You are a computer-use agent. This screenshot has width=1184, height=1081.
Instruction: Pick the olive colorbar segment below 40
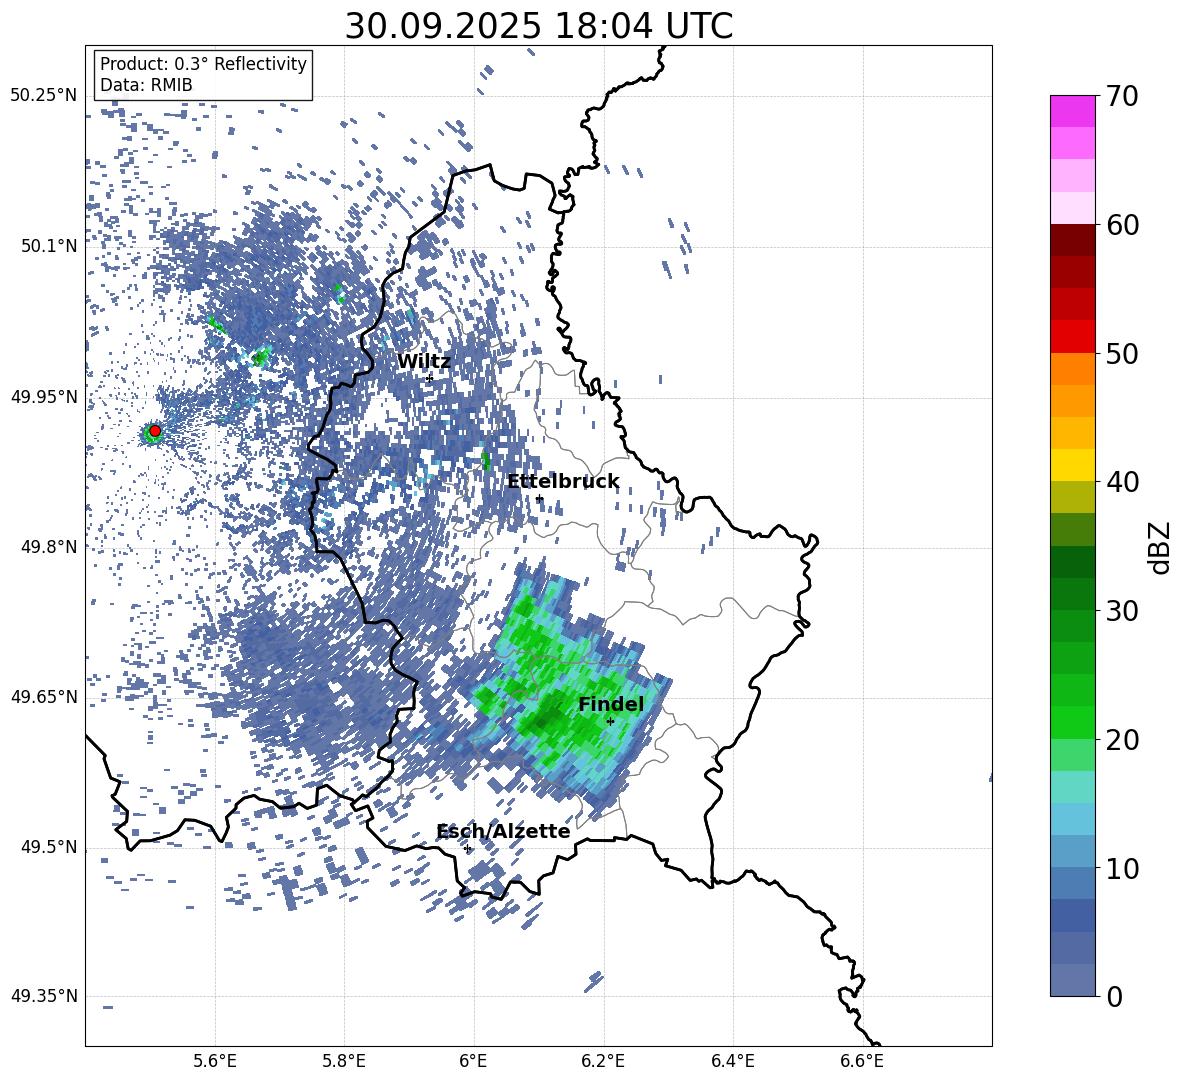pyautogui.click(x=1072, y=497)
